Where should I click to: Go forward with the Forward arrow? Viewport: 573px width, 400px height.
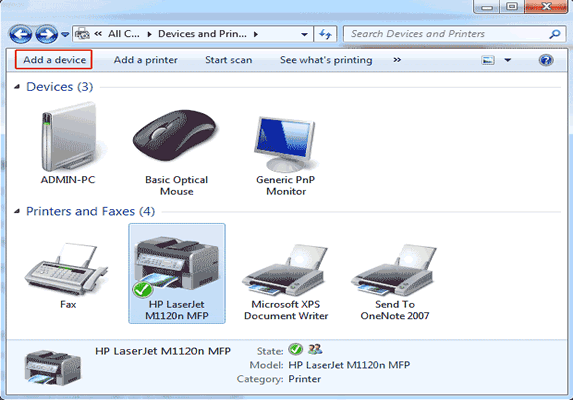pyautogui.click(x=46, y=34)
